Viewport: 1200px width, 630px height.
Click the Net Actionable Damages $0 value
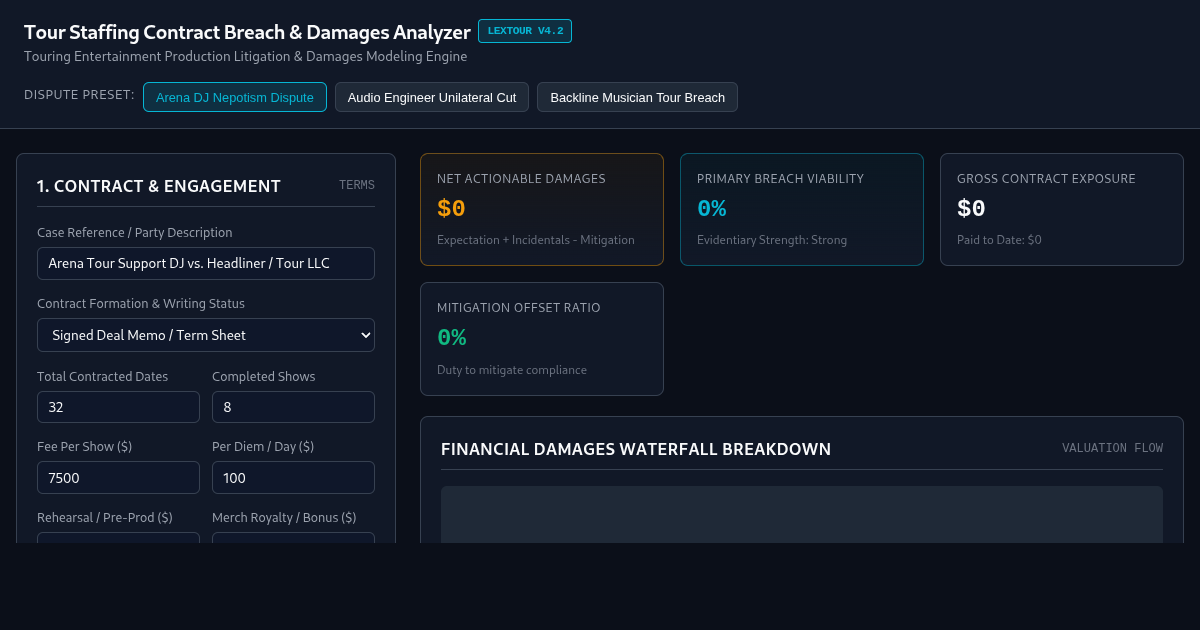451,209
